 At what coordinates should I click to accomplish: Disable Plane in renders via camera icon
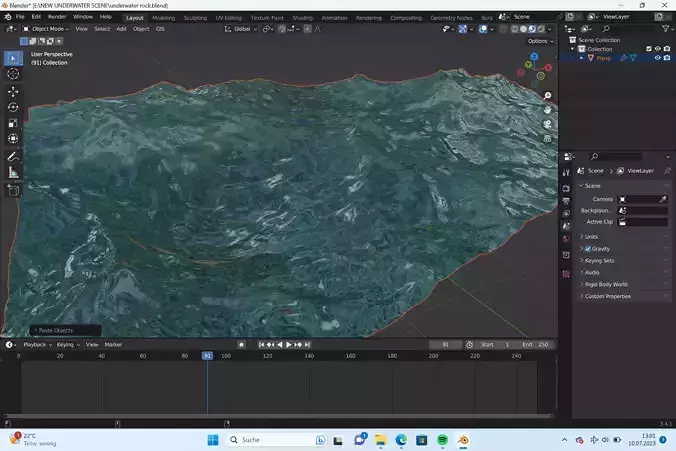(x=667, y=58)
